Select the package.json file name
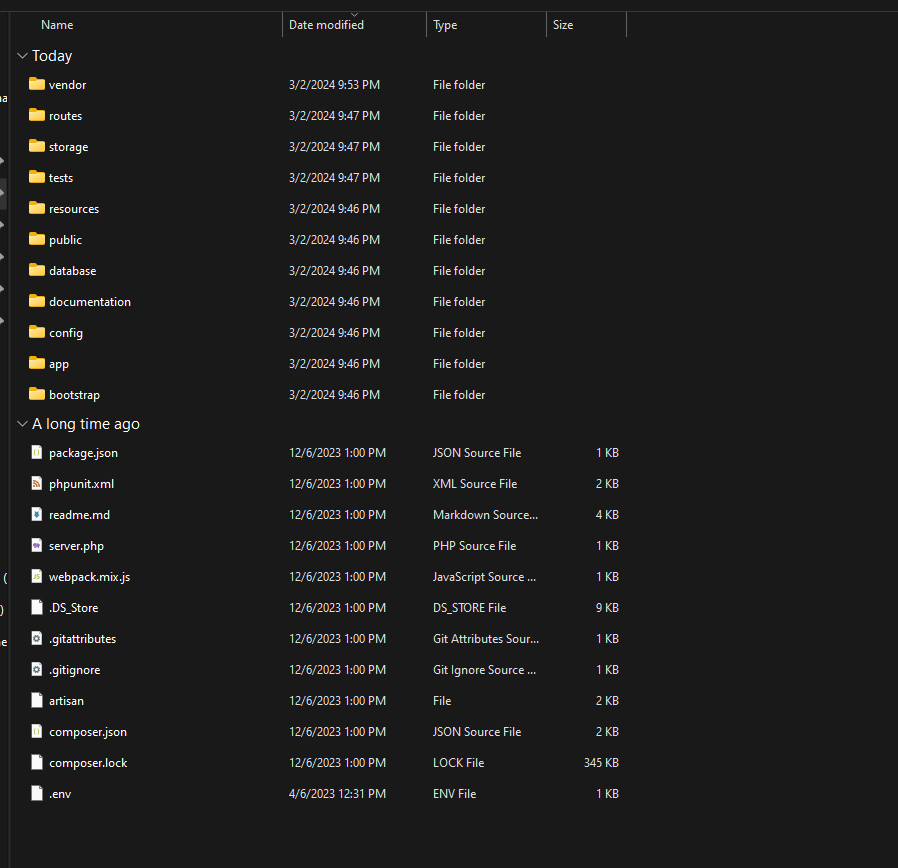The height and width of the screenshot is (868, 898). [x=84, y=453]
